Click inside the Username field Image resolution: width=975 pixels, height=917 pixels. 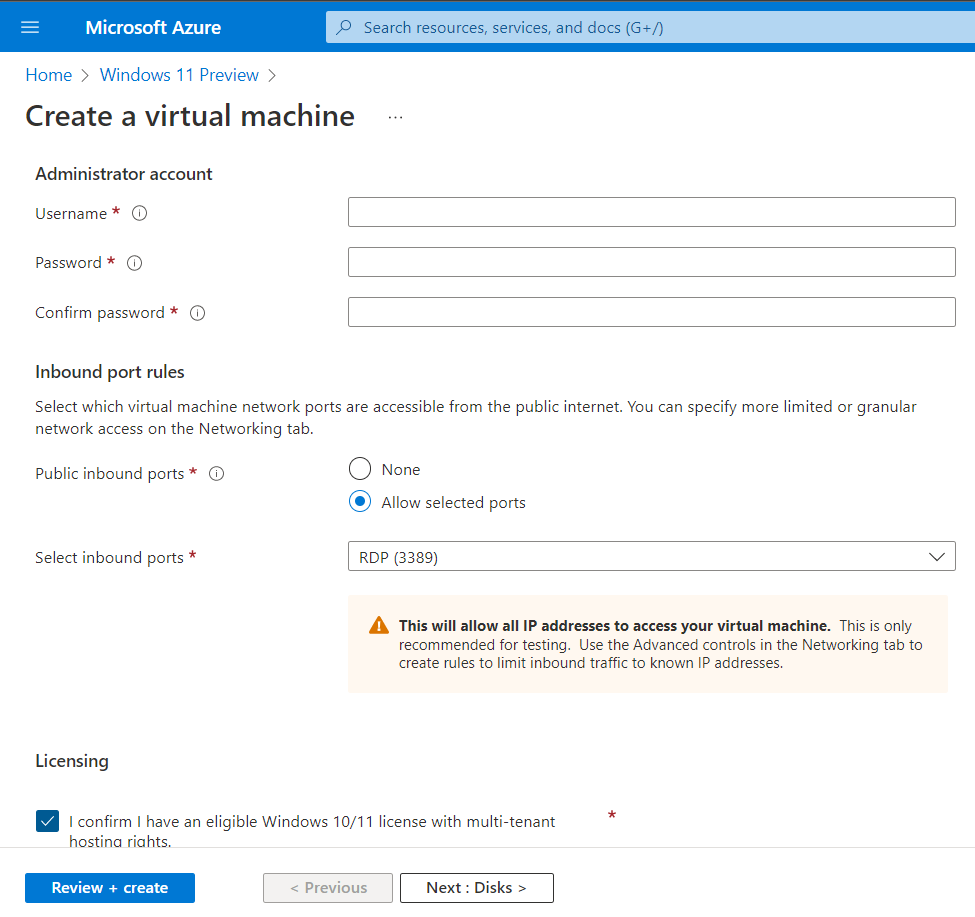click(651, 212)
